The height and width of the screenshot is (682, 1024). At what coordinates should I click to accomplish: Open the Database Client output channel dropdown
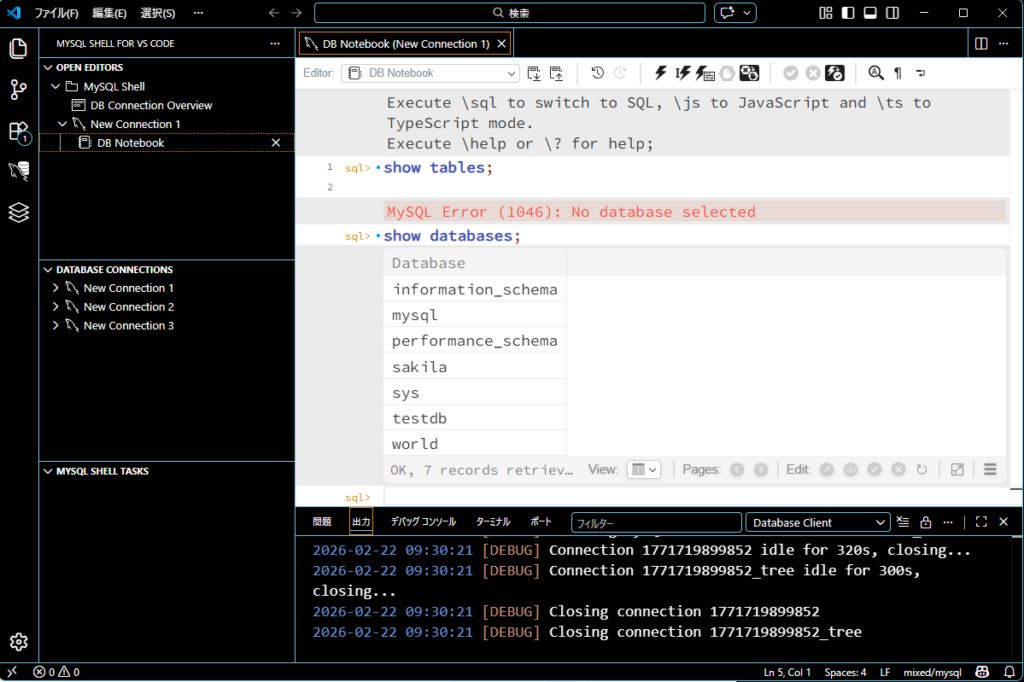tap(817, 522)
